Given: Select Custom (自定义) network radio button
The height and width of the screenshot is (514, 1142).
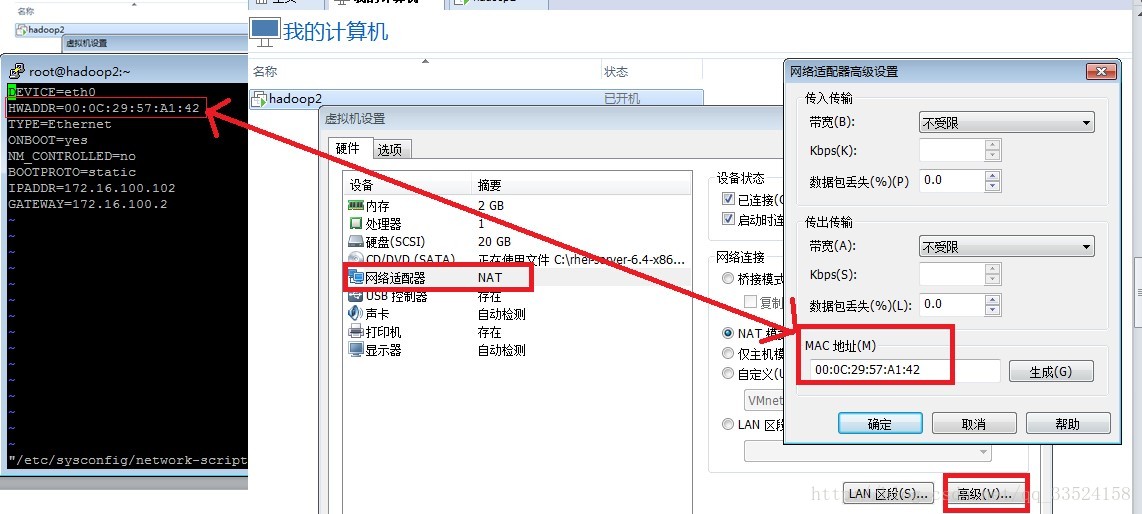Looking at the screenshot, I should 728,373.
